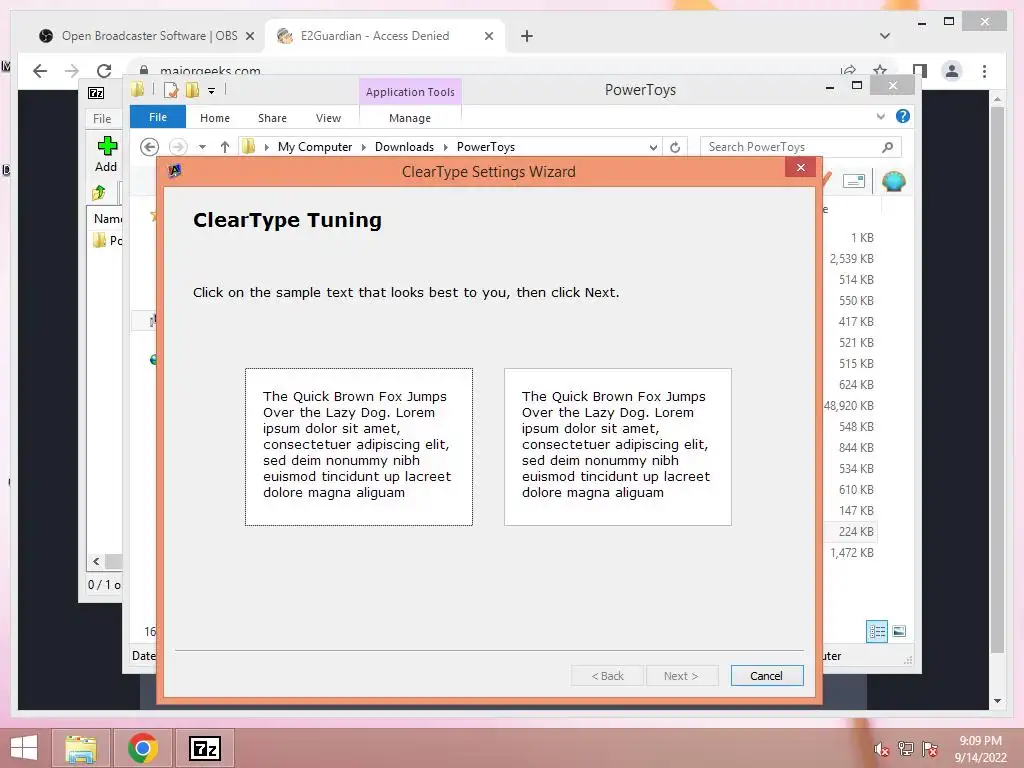Open the Windows Start button
The image size is (1024, 768).
(x=25, y=748)
